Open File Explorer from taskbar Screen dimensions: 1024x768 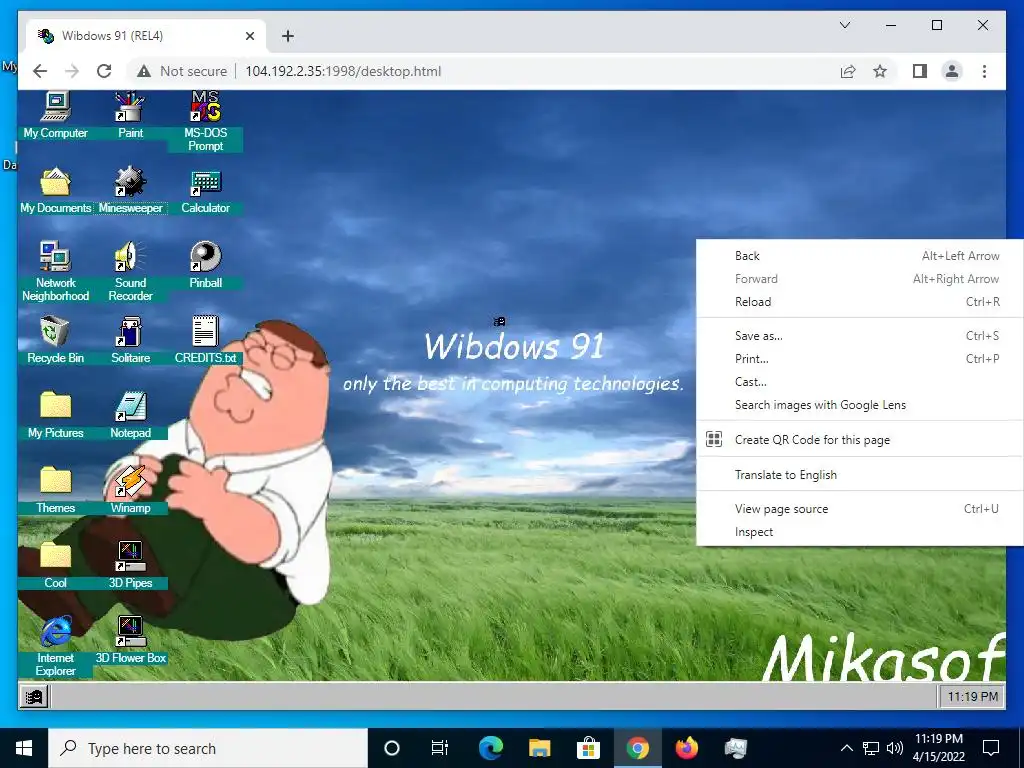(539, 748)
